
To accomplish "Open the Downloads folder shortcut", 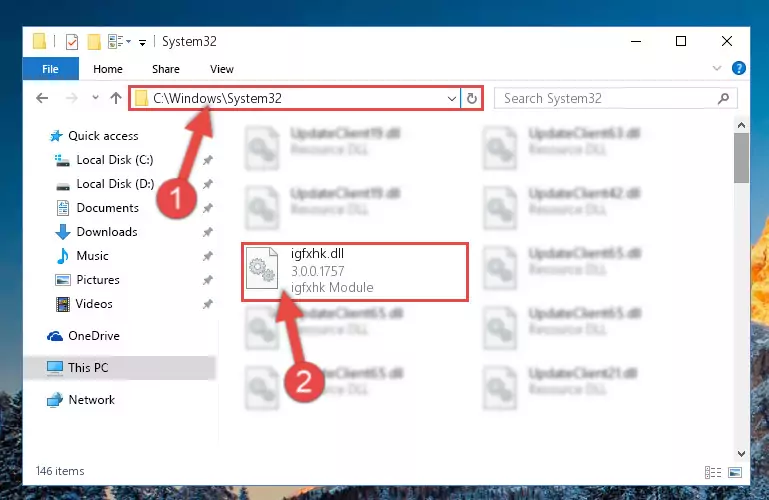I will pyautogui.click(x=107, y=232).
